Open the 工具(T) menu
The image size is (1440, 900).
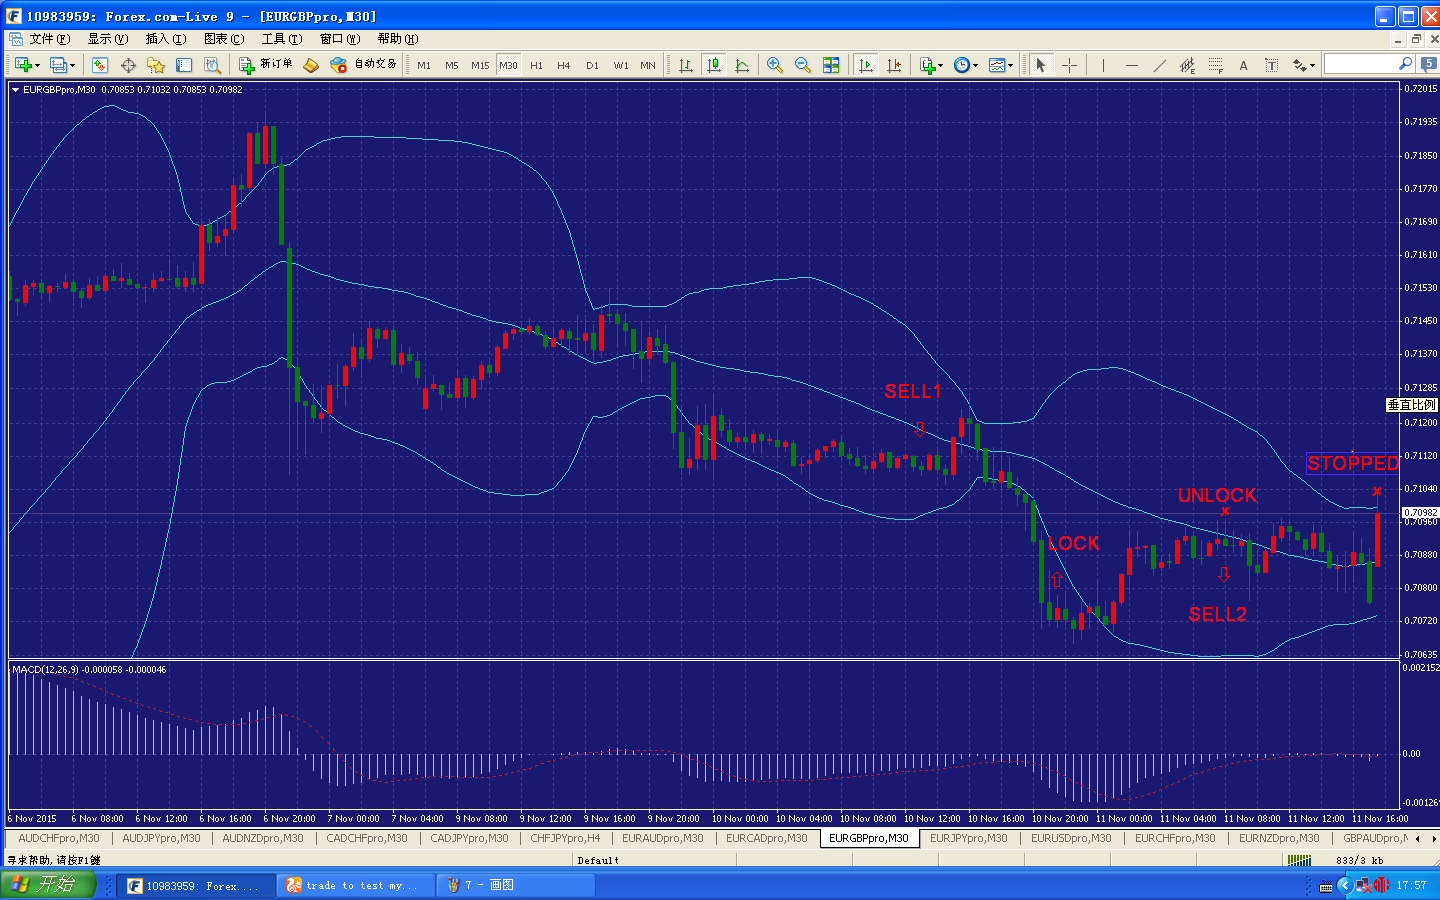[x=282, y=39]
